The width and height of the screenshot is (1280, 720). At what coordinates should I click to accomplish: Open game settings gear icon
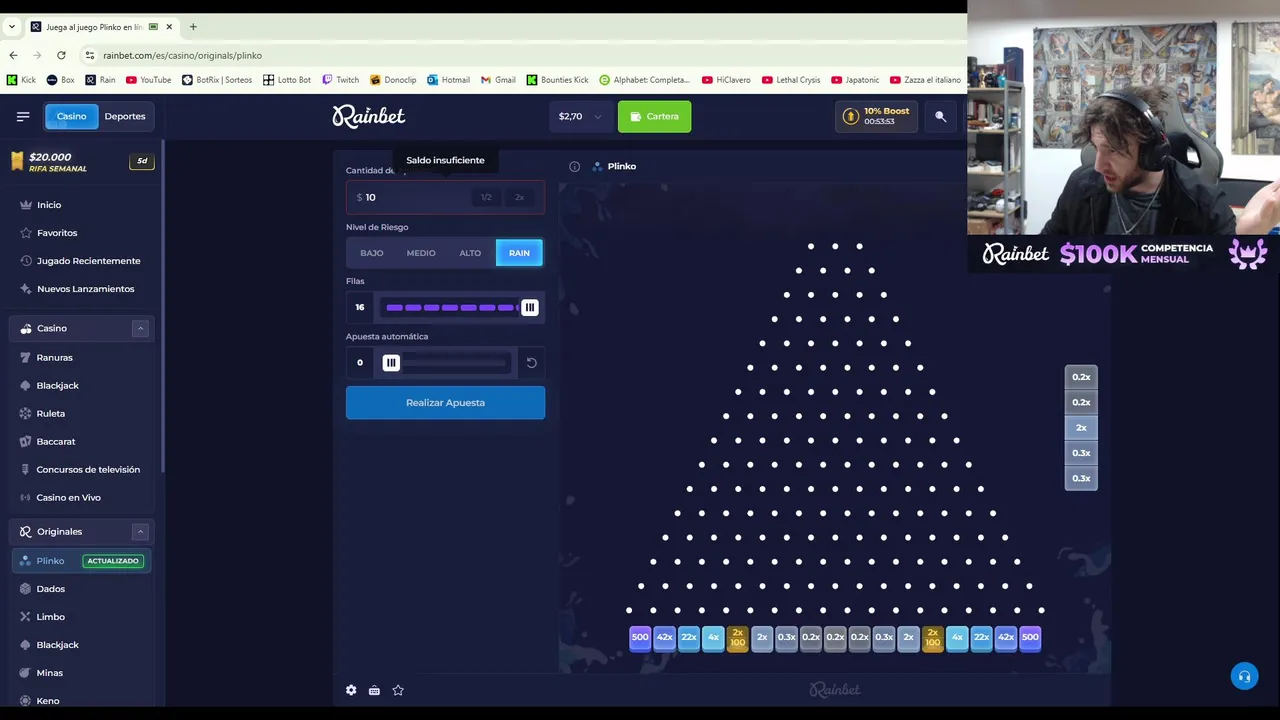point(351,690)
